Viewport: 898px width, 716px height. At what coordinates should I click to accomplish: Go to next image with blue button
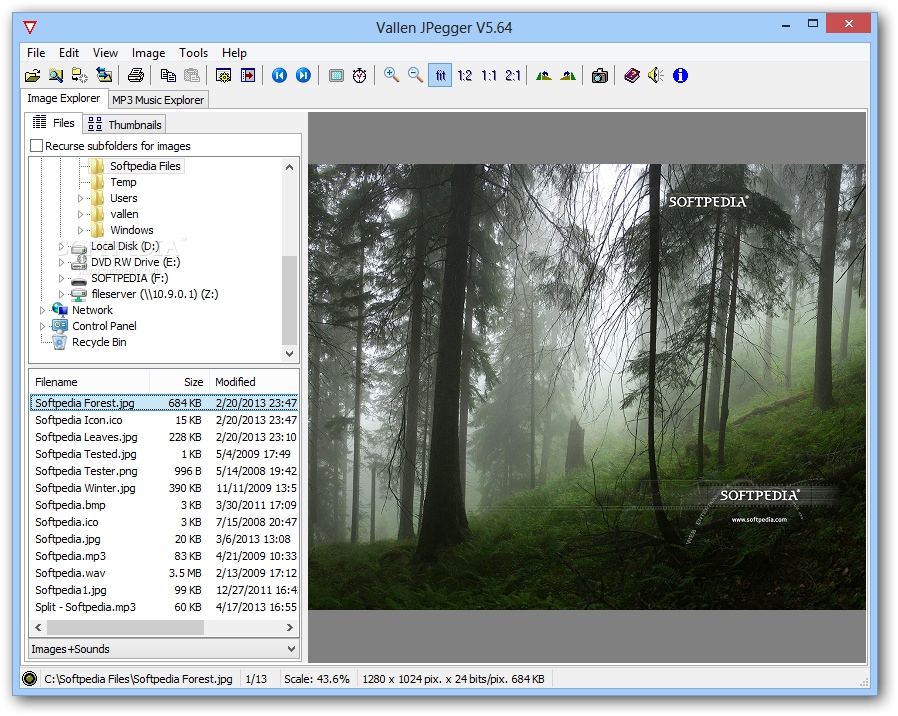click(304, 76)
